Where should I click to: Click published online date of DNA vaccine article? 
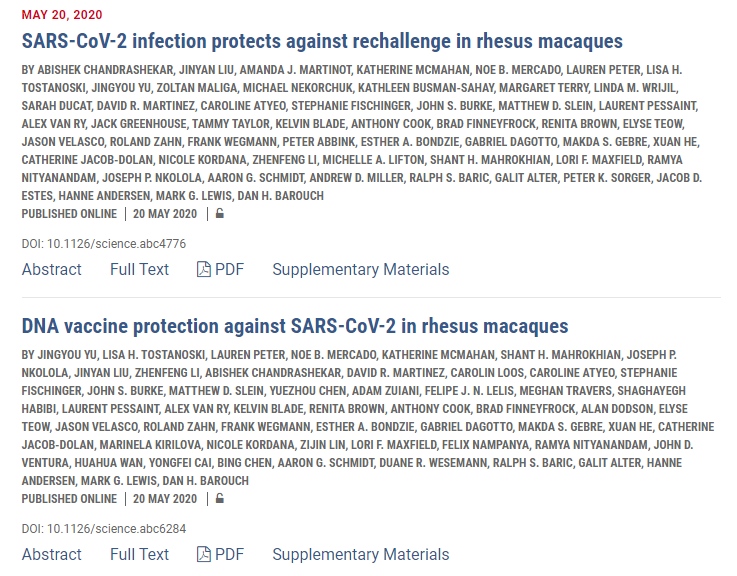[x=165, y=498]
